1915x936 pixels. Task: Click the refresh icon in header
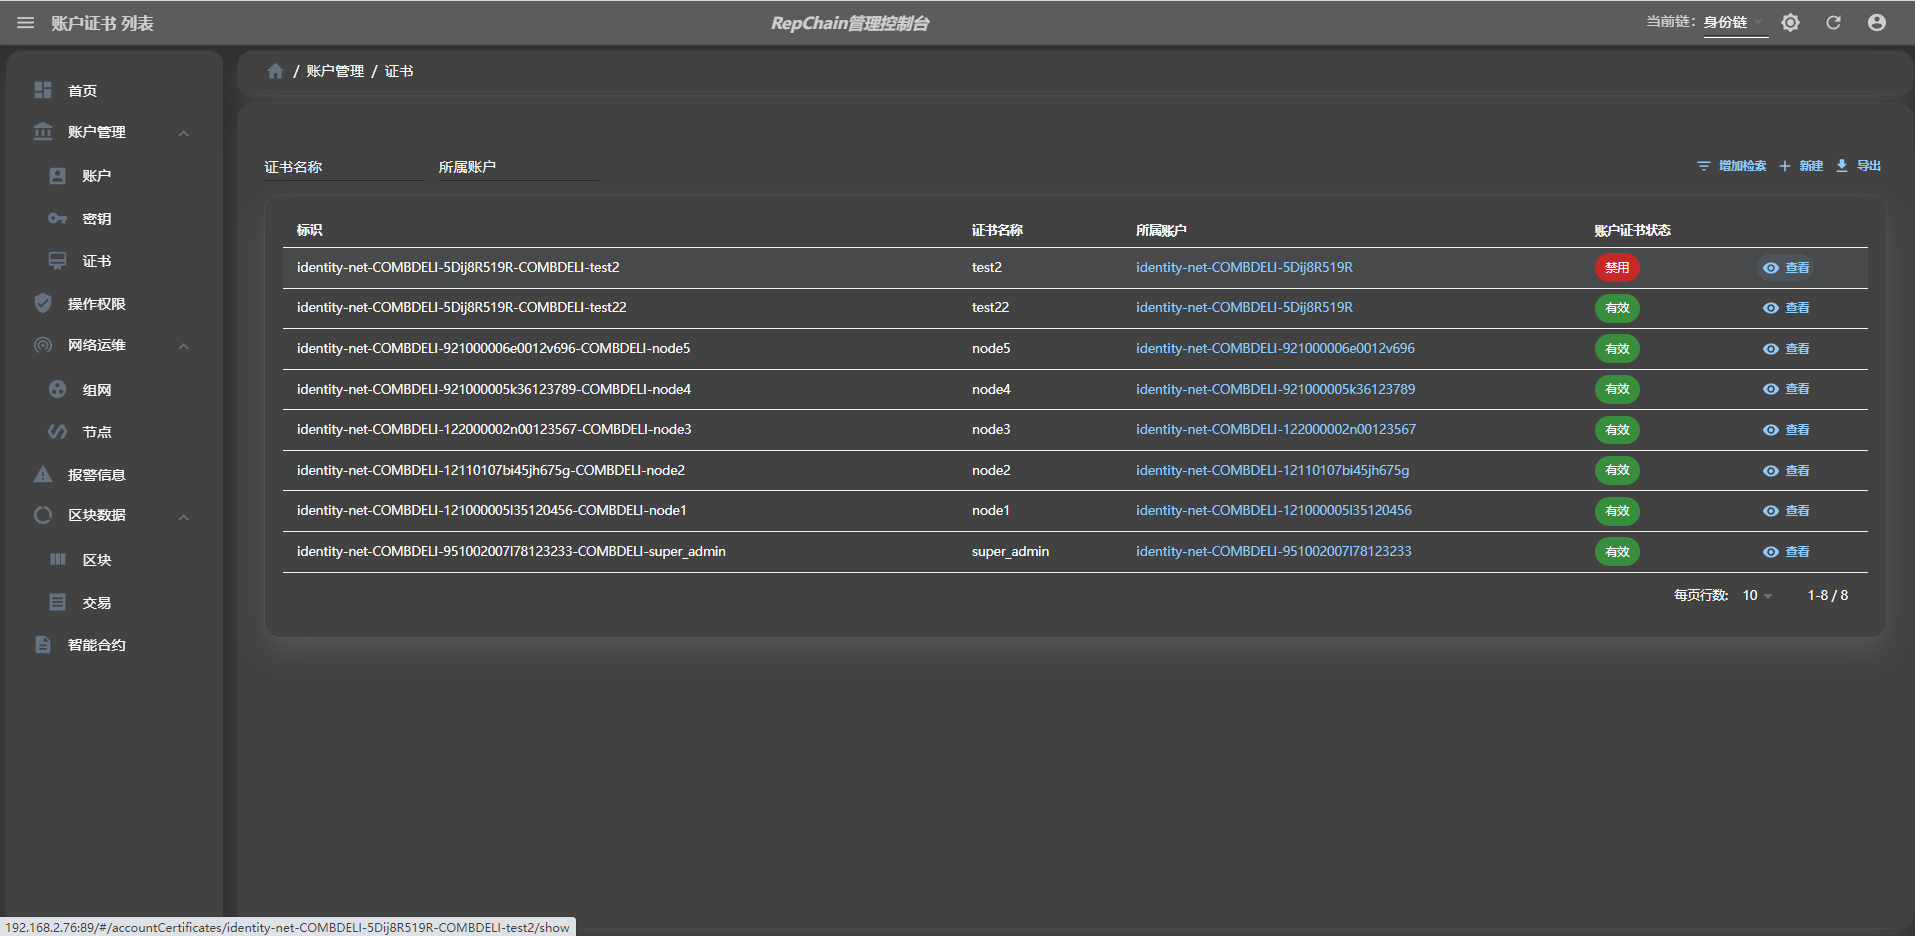coord(1833,22)
